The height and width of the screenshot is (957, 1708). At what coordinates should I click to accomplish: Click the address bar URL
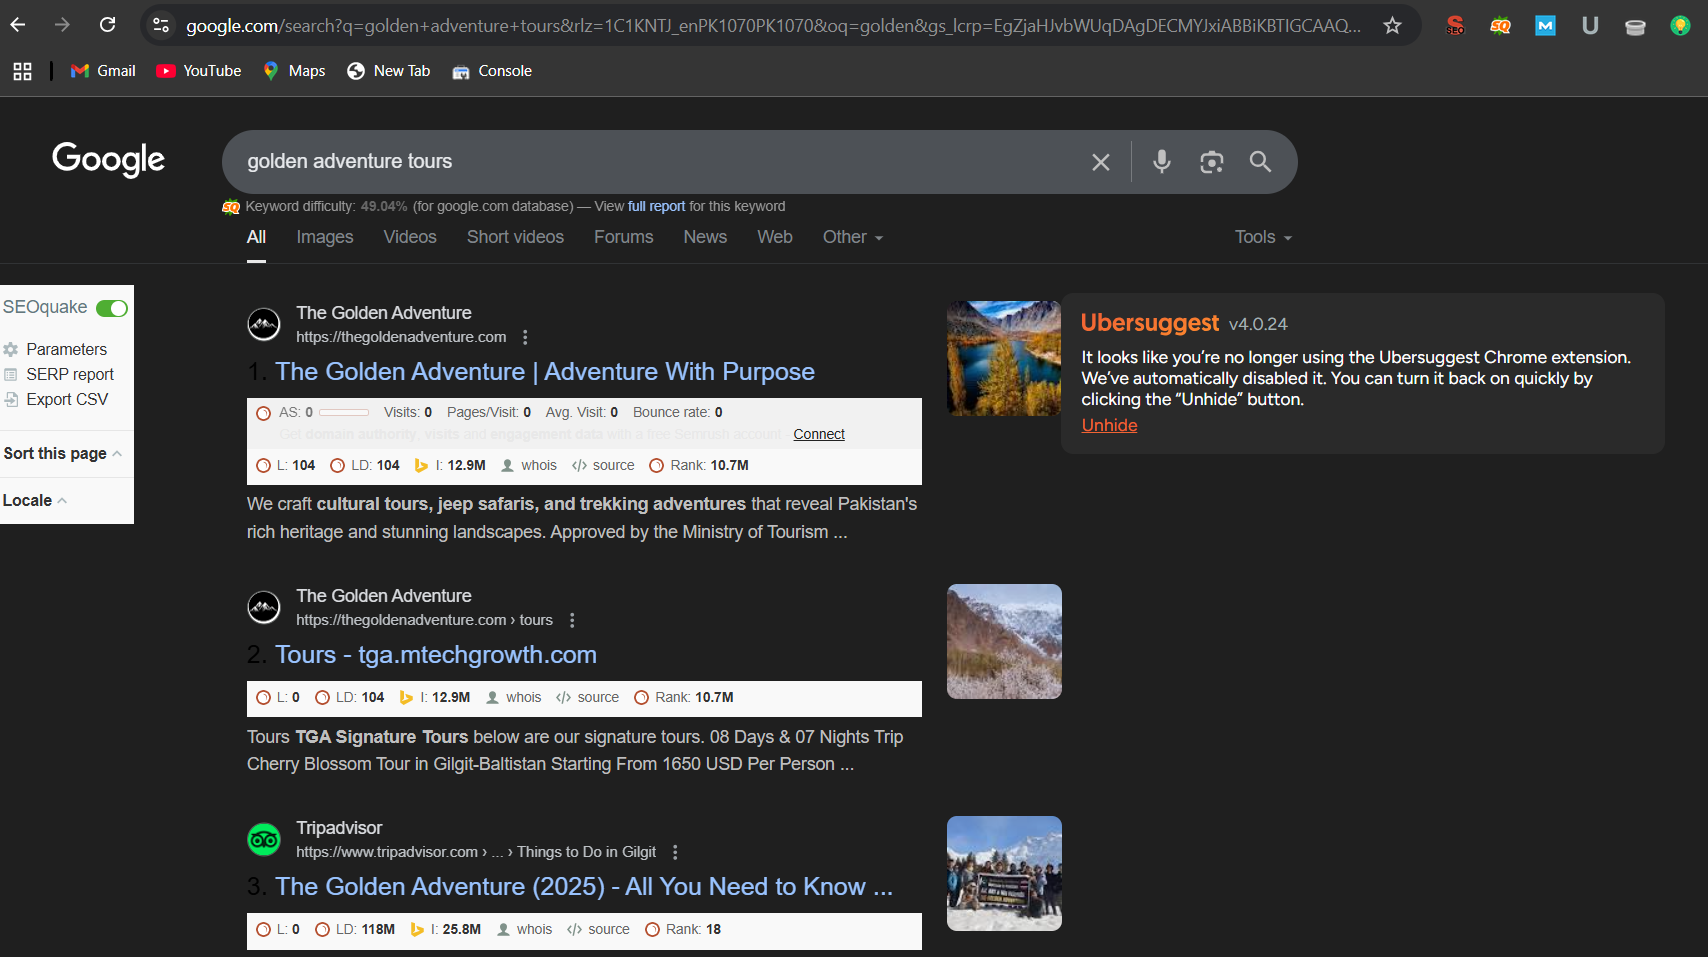tap(772, 25)
